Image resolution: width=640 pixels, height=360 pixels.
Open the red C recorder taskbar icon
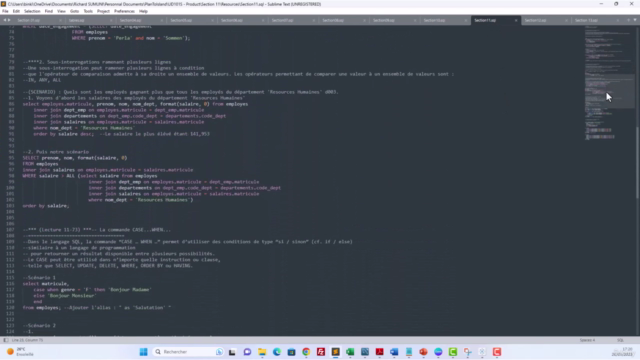pos(497,352)
